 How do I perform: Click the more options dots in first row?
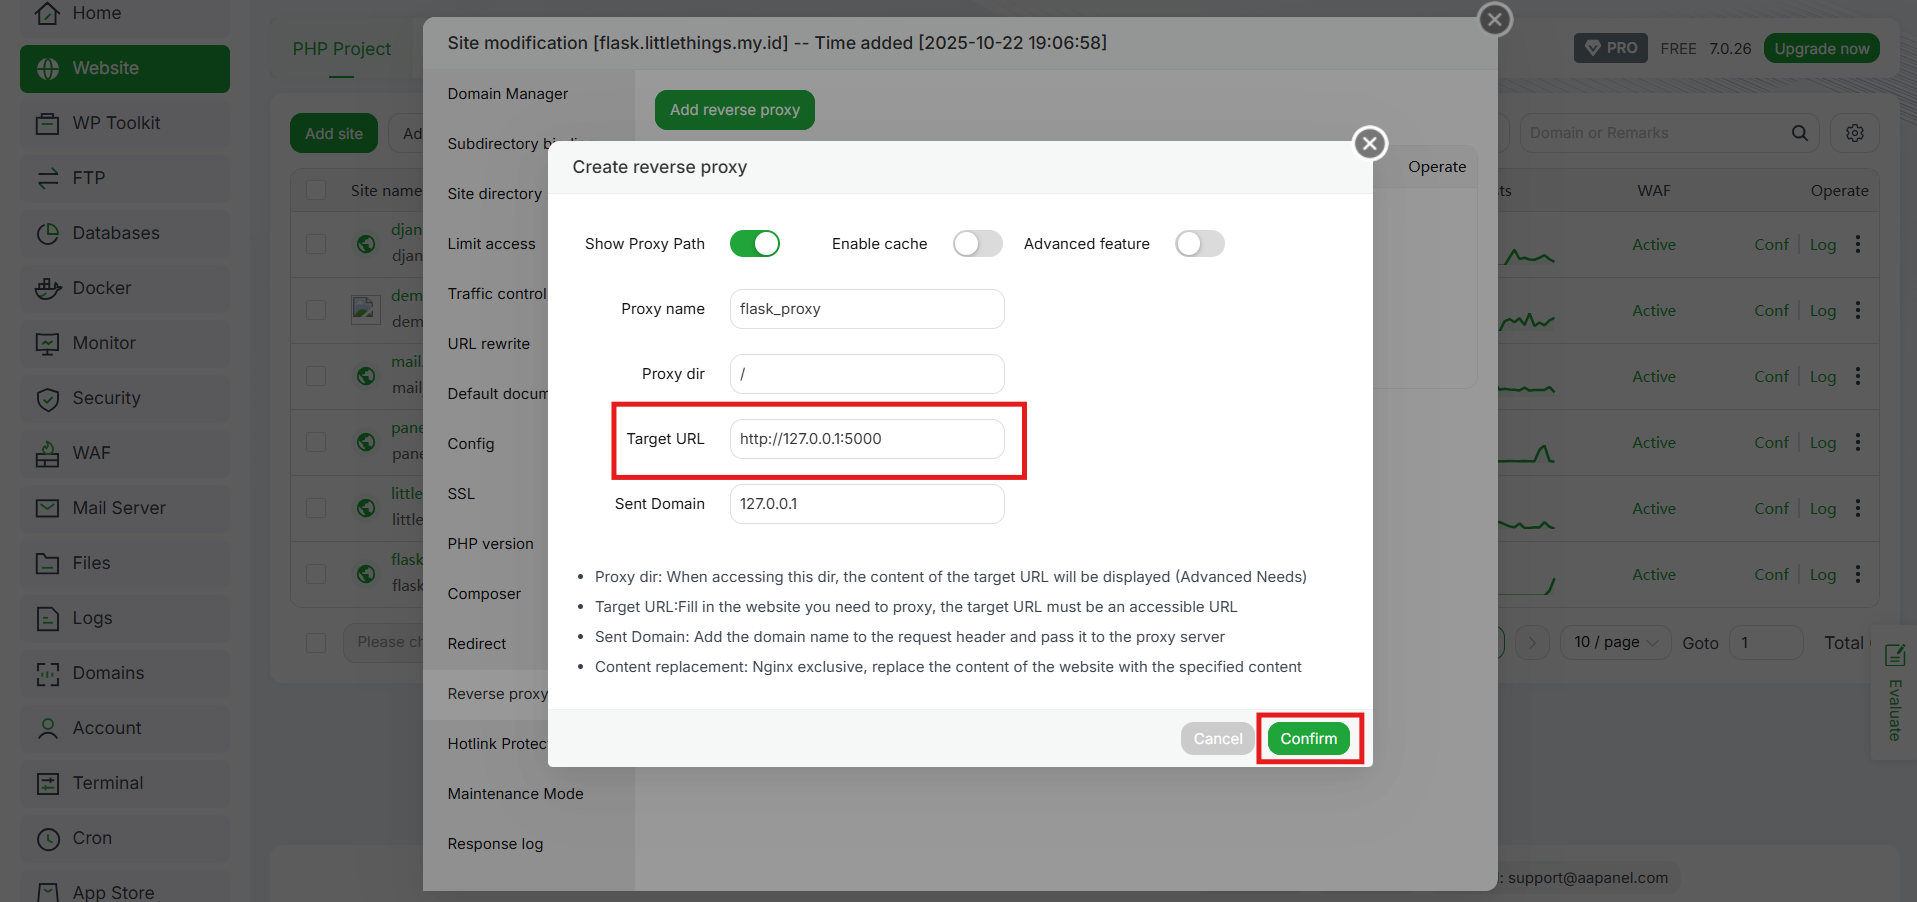pyautogui.click(x=1858, y=244)
